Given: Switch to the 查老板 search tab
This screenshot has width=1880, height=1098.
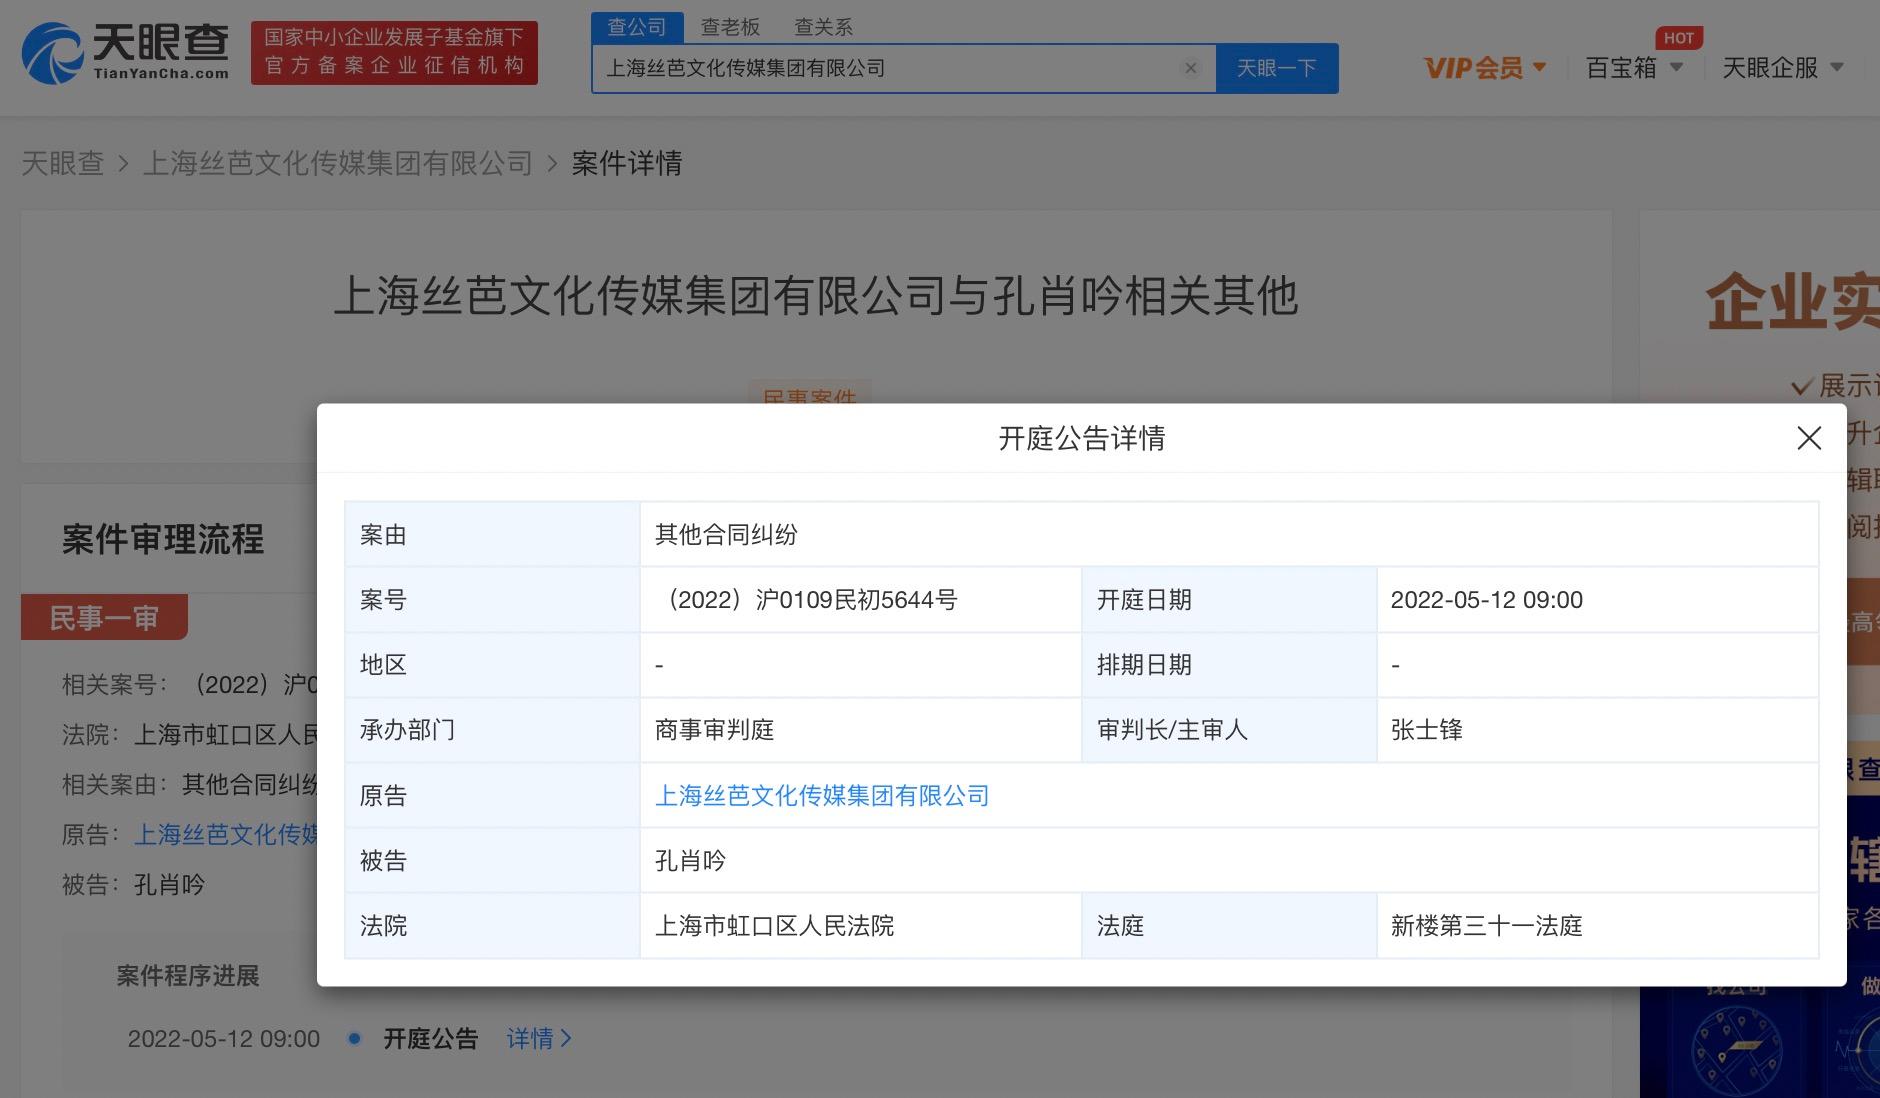Looking at the screenshot, I should pyautogui.click(x=729, y=26).
